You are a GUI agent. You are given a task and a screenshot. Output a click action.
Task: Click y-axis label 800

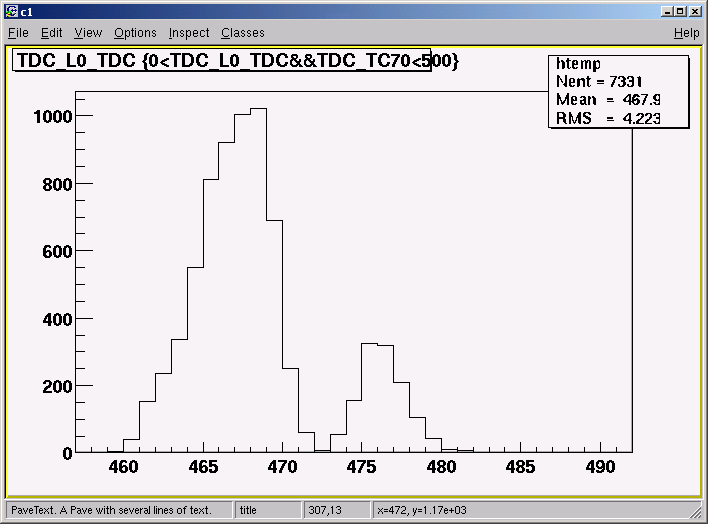coord(57,185)
